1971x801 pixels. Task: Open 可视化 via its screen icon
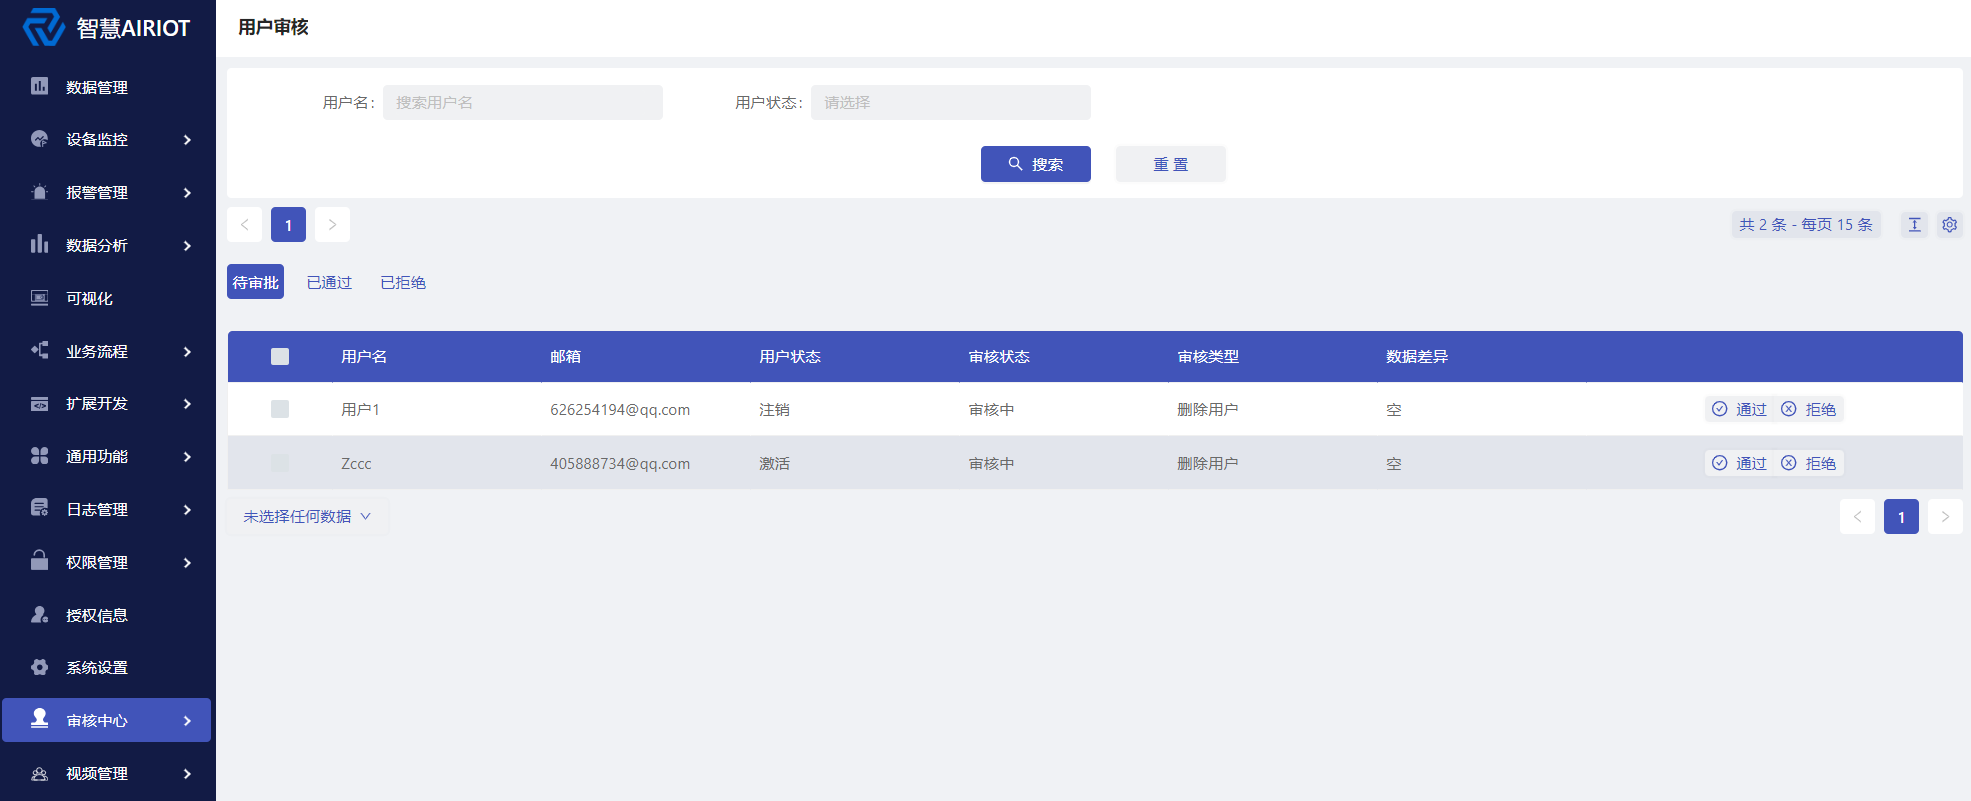click(39, 297)
